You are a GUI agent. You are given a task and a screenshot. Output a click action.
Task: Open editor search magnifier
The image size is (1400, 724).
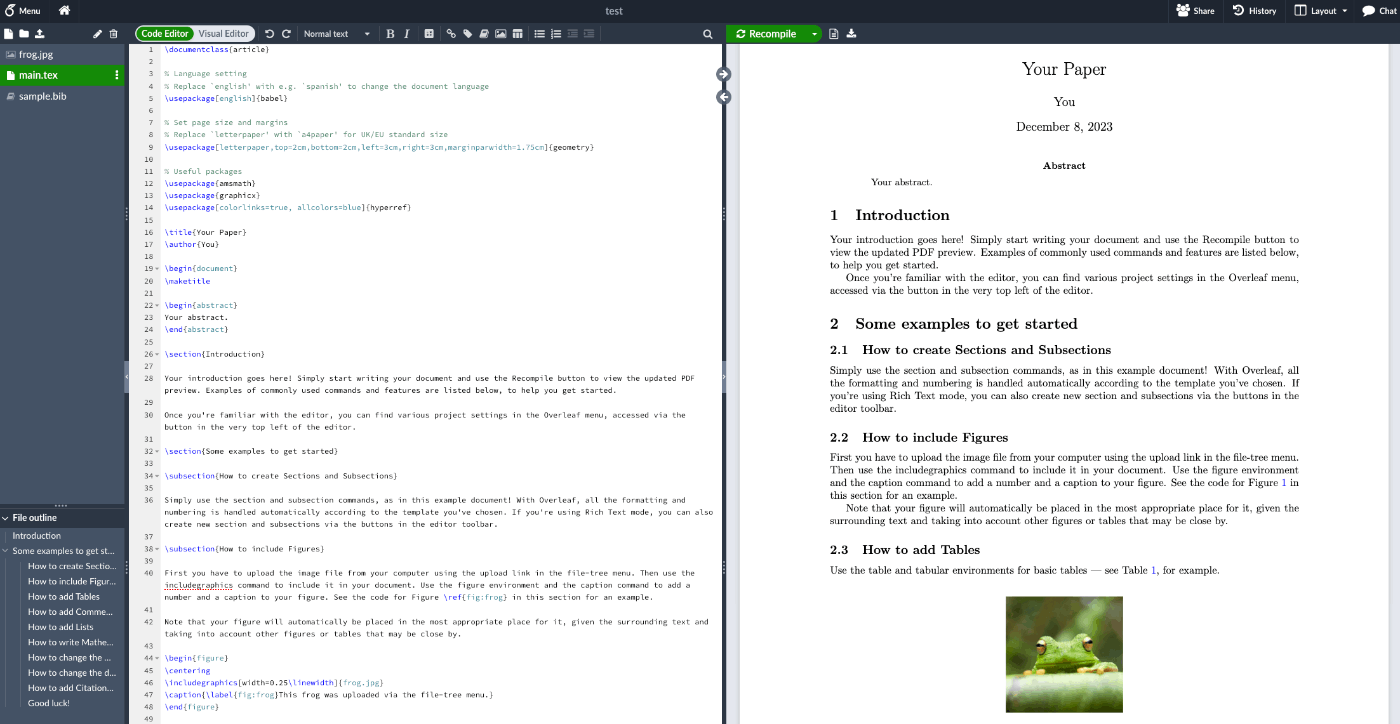(x=708, y=34)
